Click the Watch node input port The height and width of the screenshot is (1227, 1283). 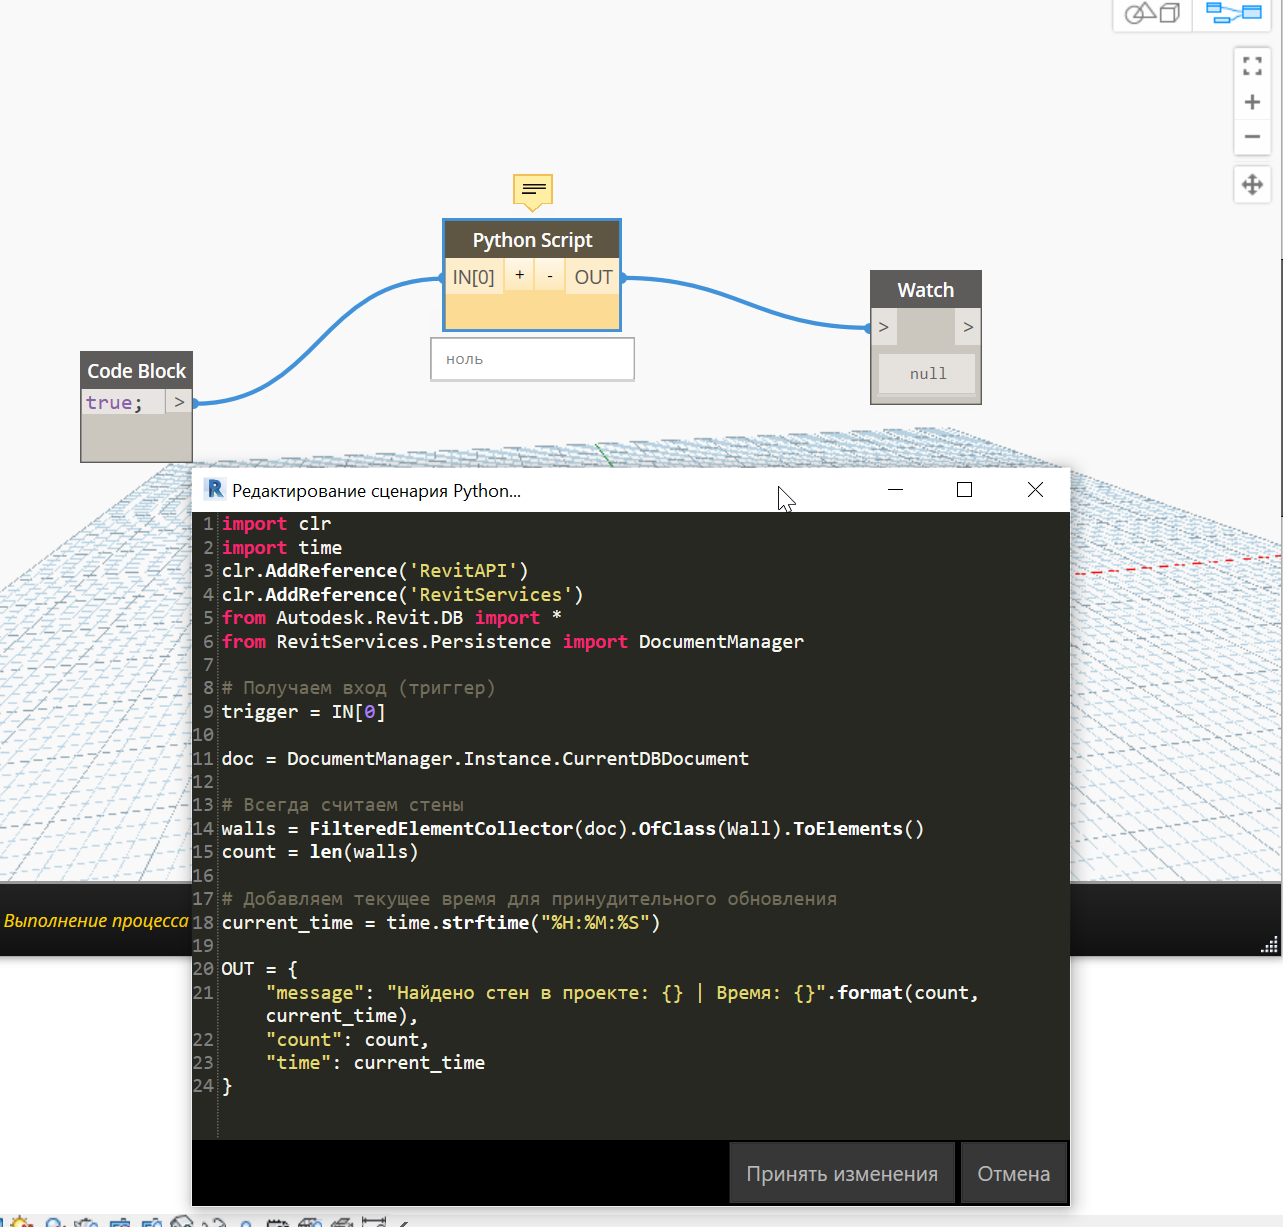coord(883,327)
